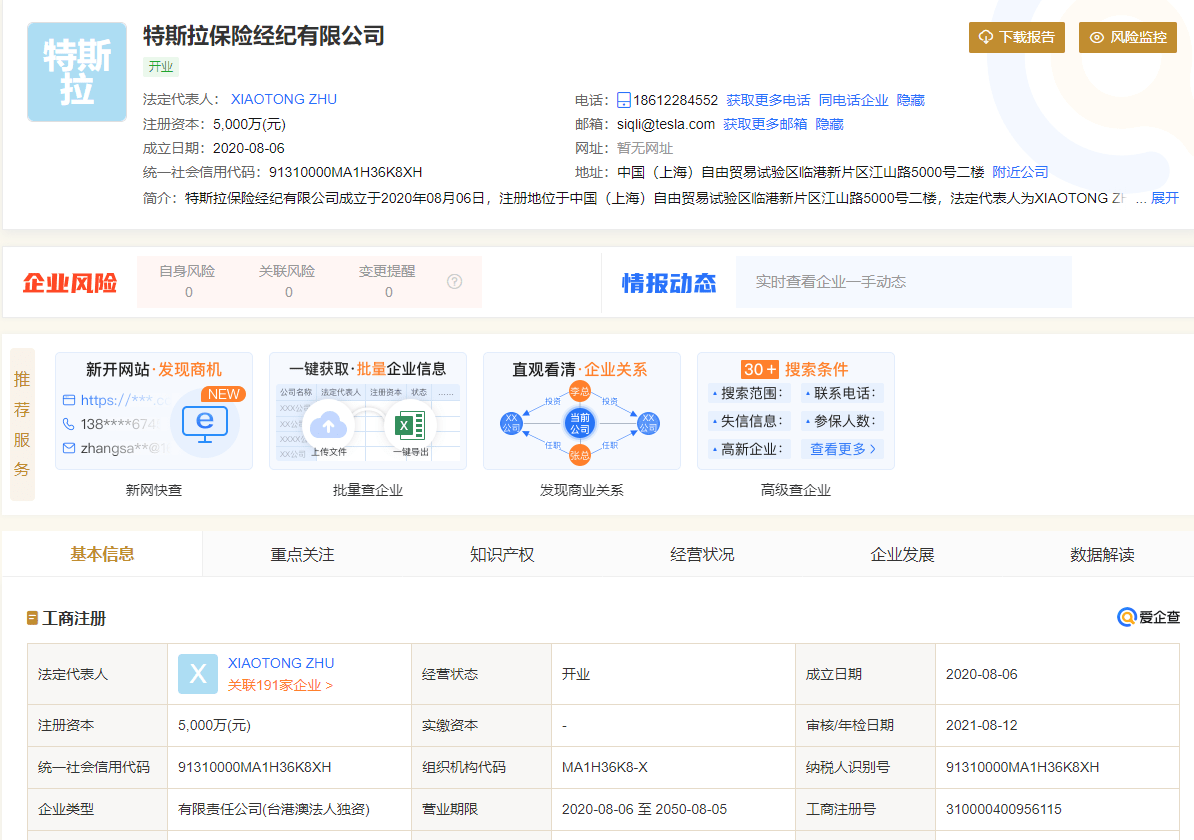Click the 有限责任公司(台港澳法人独资) company type cell

click(289, 810)
